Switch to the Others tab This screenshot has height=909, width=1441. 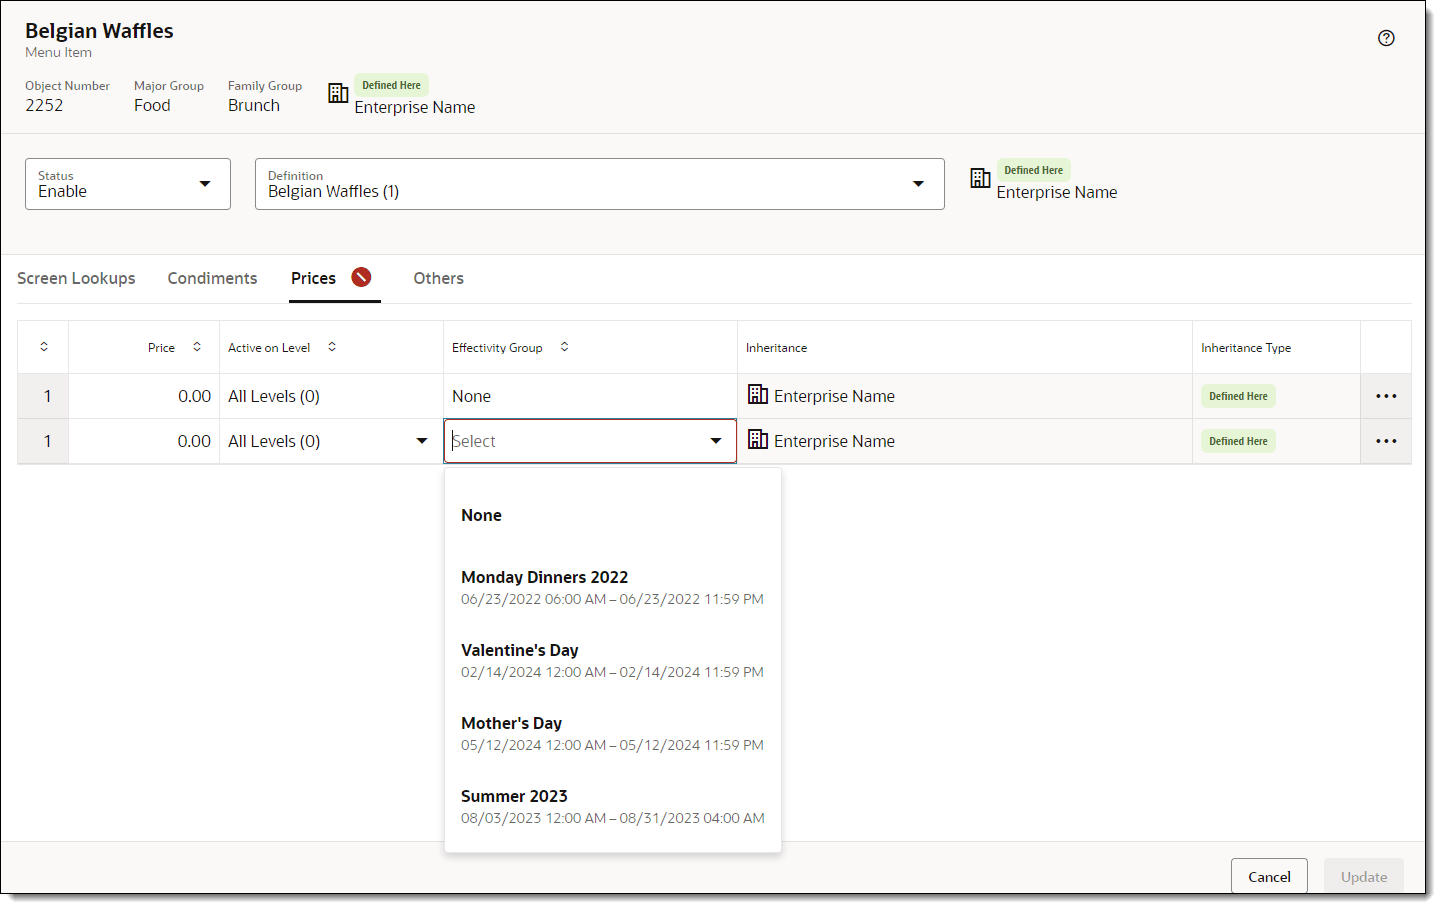(x=439, y=278)
